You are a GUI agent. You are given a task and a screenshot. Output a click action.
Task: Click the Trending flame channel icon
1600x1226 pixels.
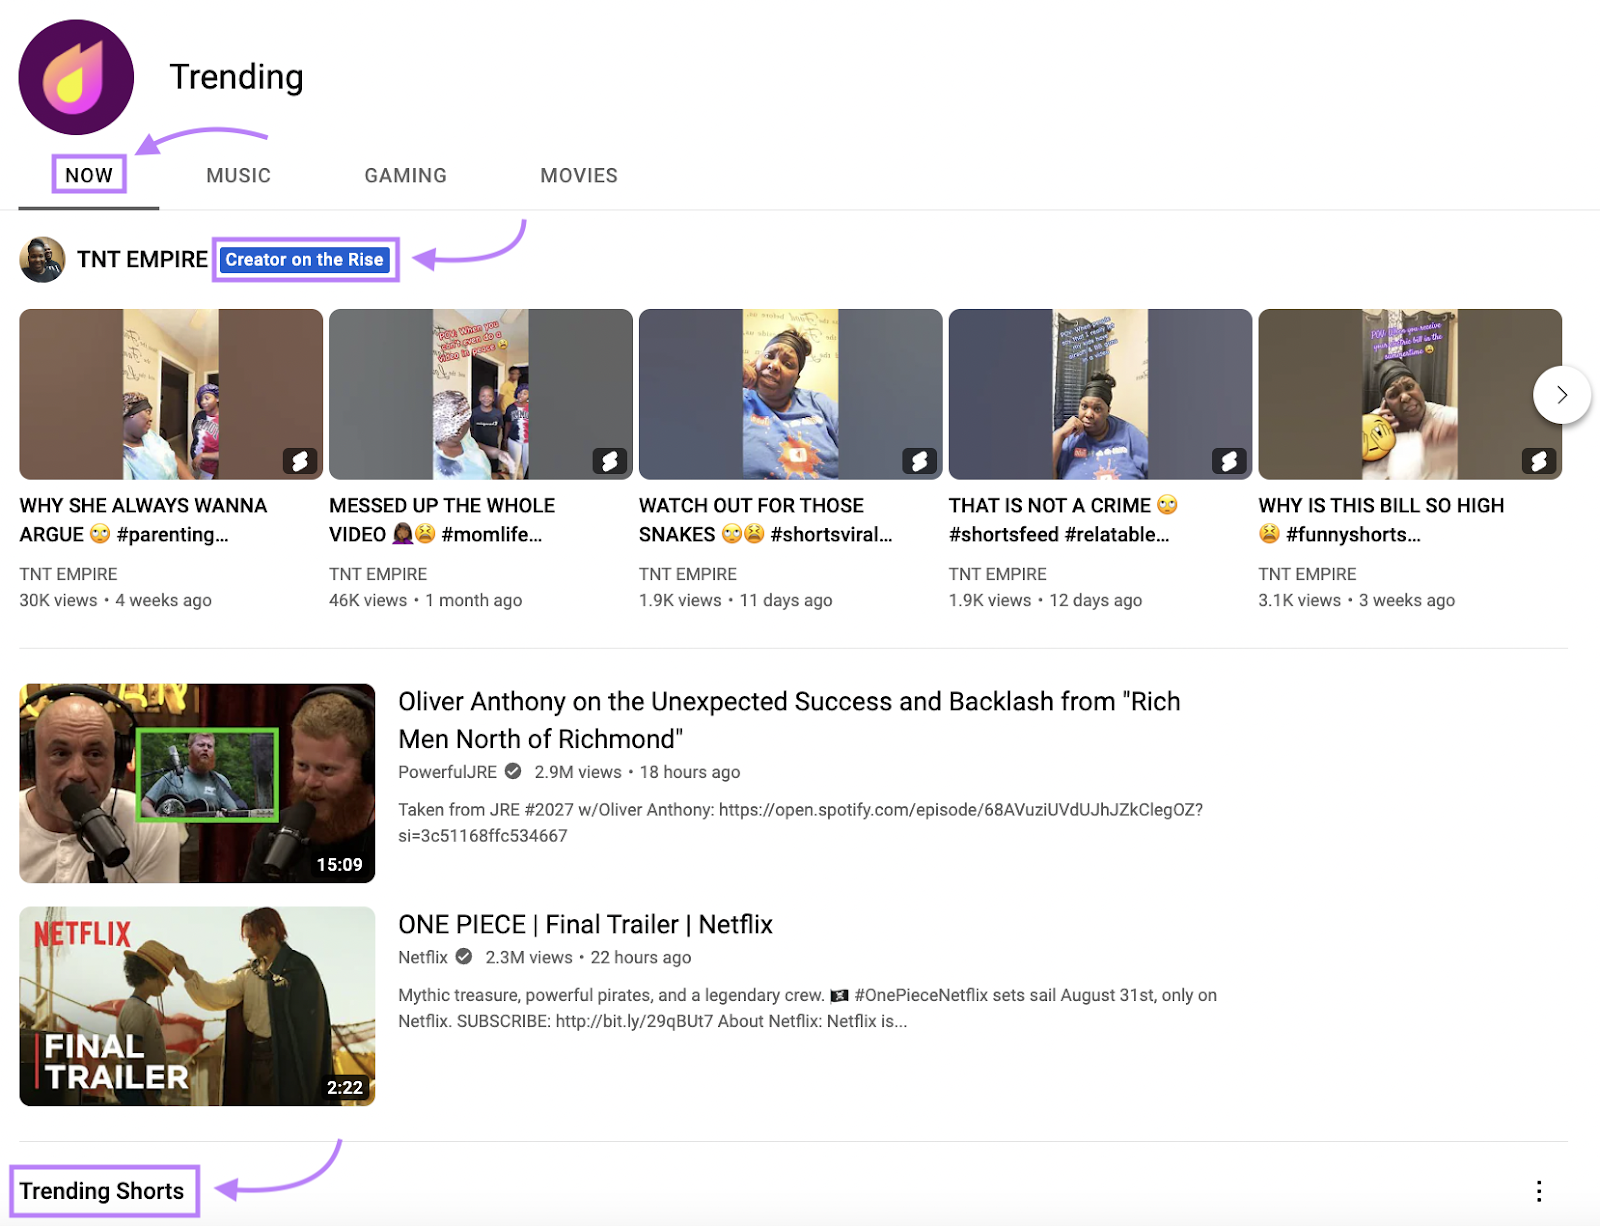(x=76, y=77)
